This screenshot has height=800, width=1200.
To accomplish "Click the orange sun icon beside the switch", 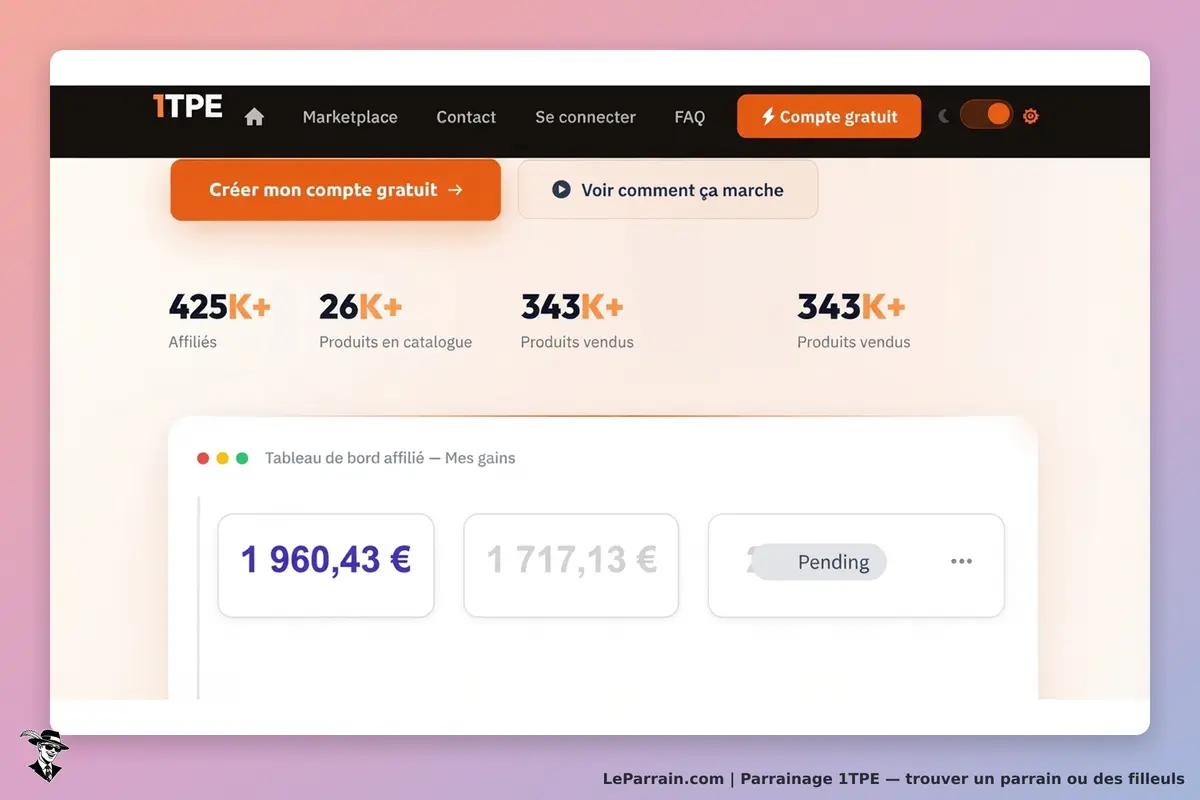I will coord(1031,116).
